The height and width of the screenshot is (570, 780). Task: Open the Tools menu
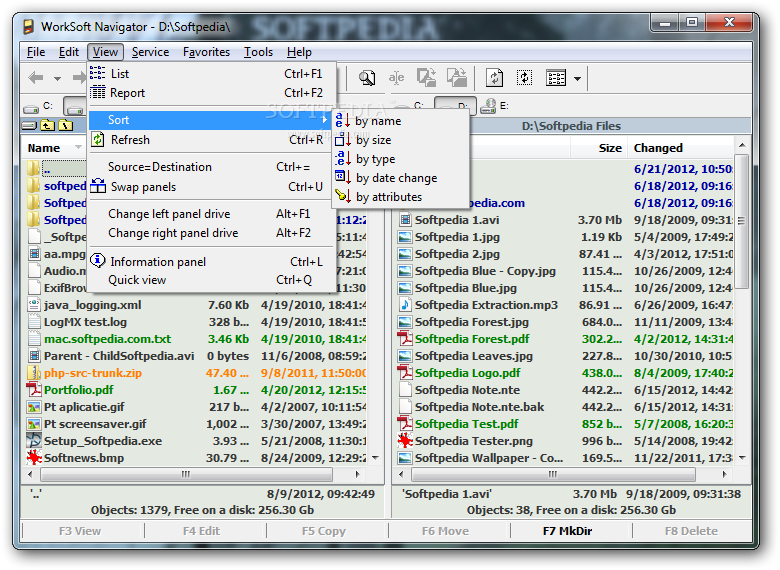coord(258,52)
